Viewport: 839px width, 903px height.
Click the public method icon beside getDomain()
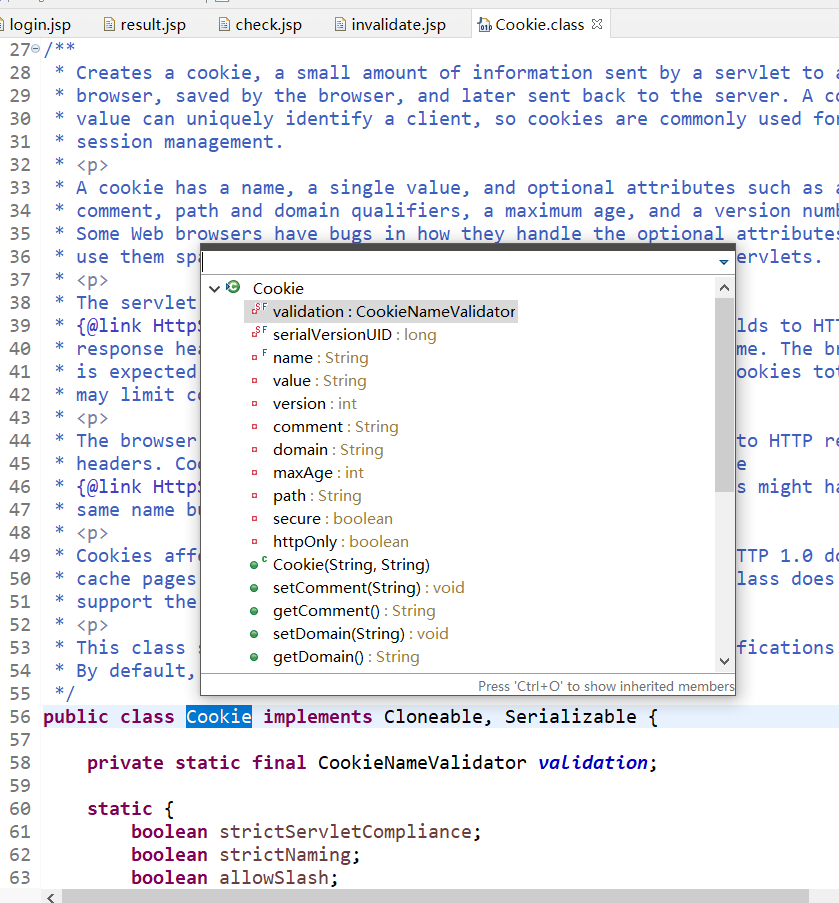254,657
